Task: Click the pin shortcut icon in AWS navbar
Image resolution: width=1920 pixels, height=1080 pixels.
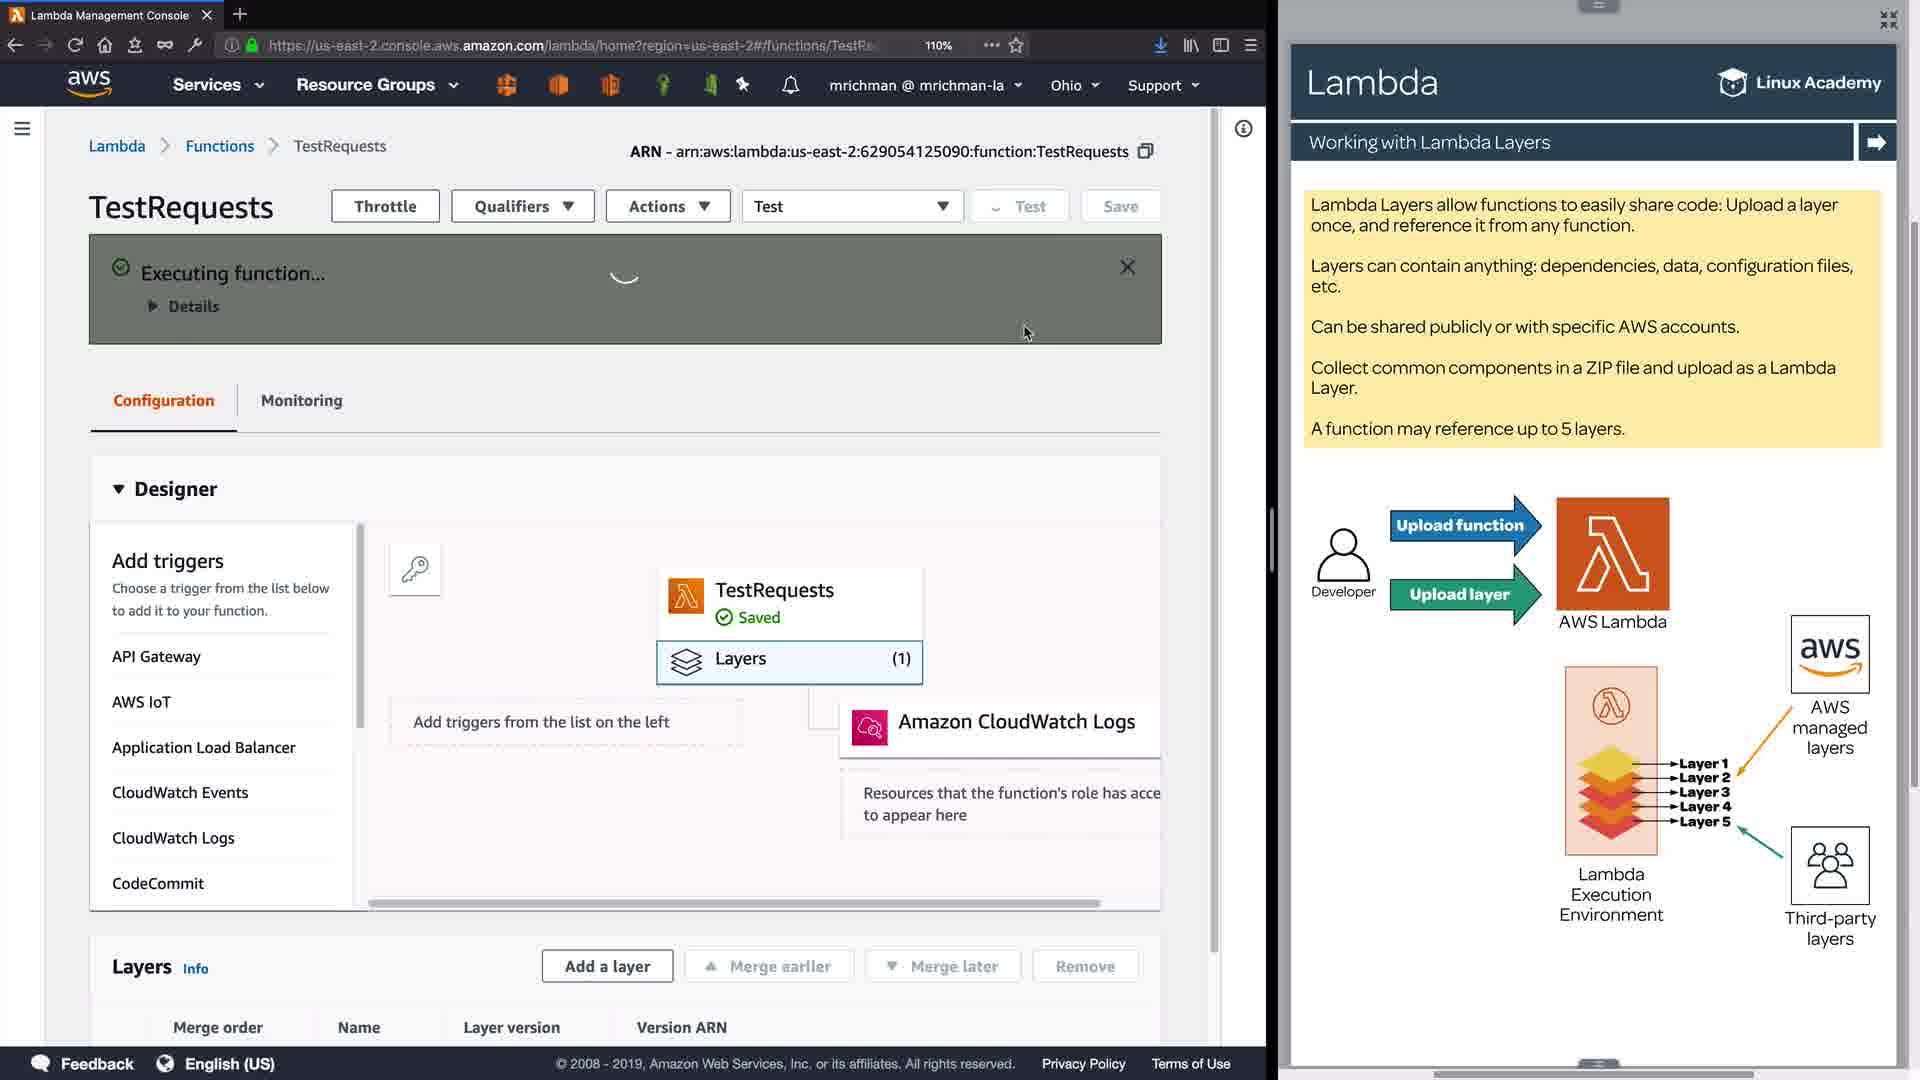Action: (x=743, y=85)
